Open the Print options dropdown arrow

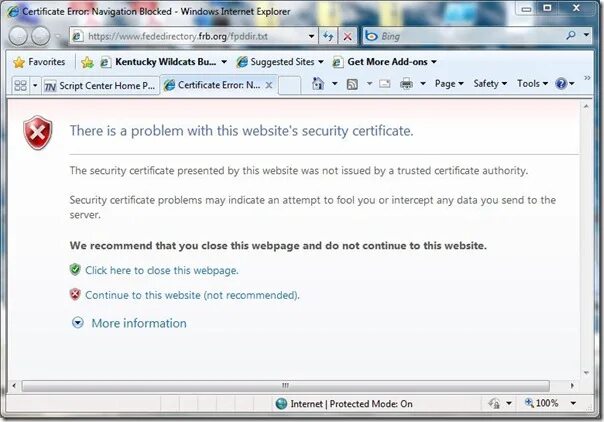pos(423,84)
